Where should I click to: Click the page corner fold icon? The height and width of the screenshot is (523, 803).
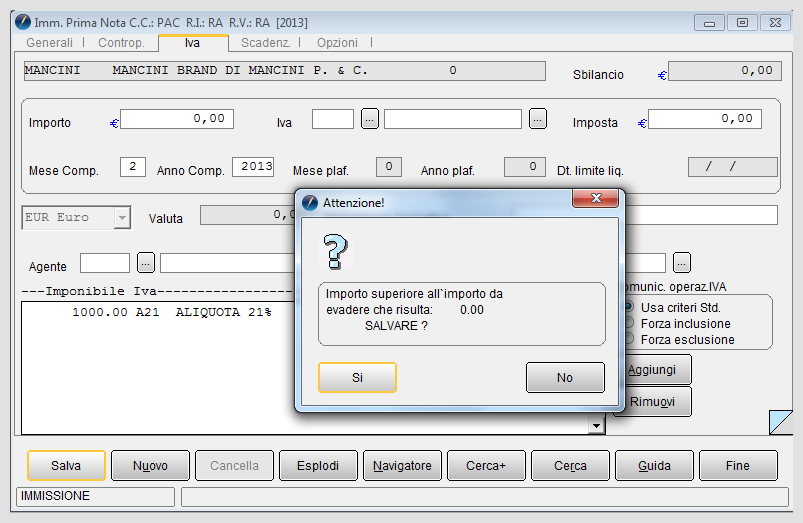(780, 422)
